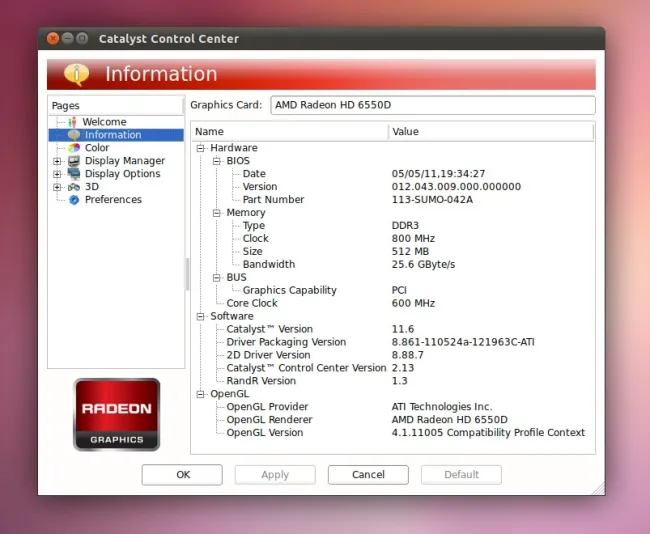This screenshot has width=650, height=534.
Task: Select the OpenGL Provider row
Action: click(393, 407)
